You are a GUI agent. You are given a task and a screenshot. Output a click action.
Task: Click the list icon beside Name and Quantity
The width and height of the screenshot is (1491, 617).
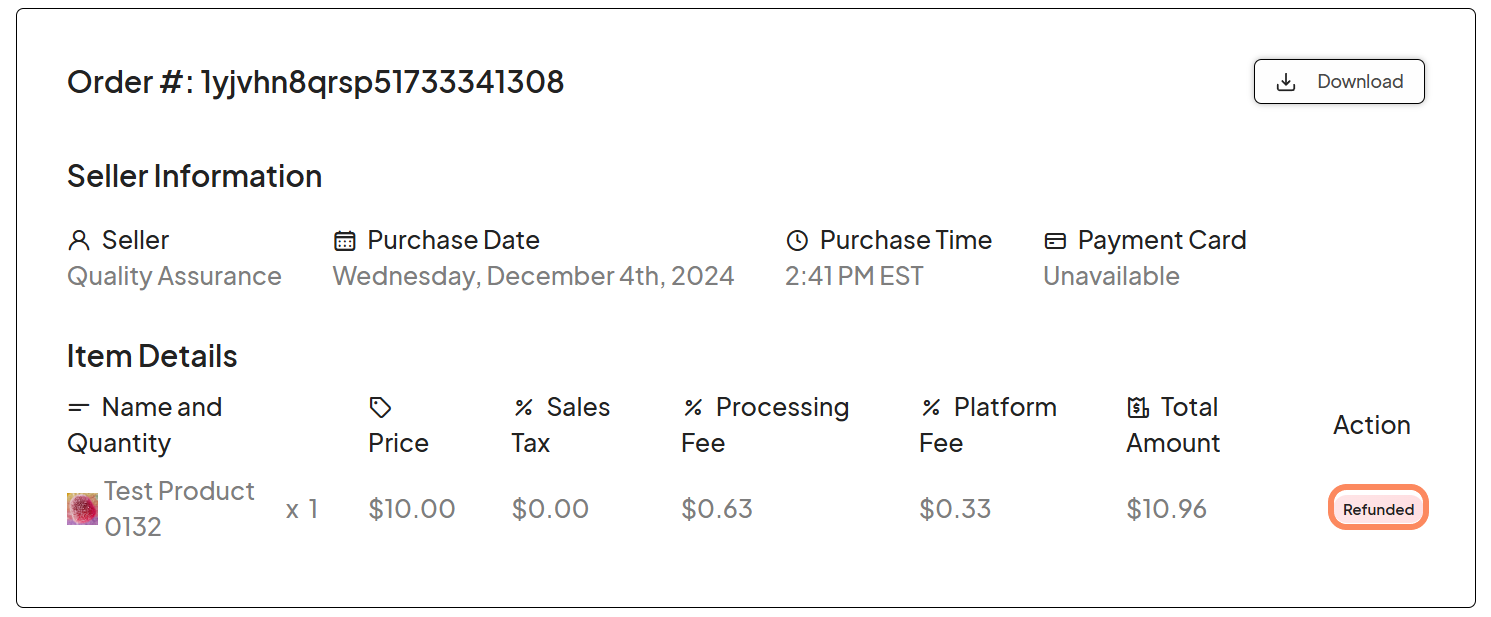tap(78, 407)
